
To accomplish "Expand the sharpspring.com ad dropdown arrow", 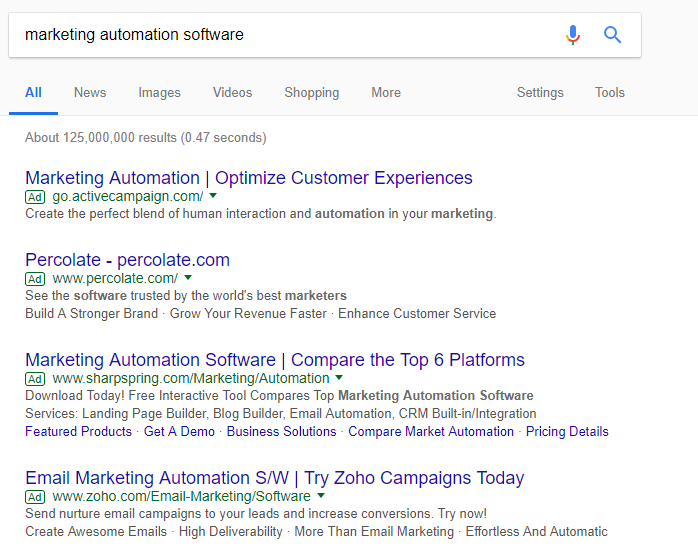I will (339, 377).
